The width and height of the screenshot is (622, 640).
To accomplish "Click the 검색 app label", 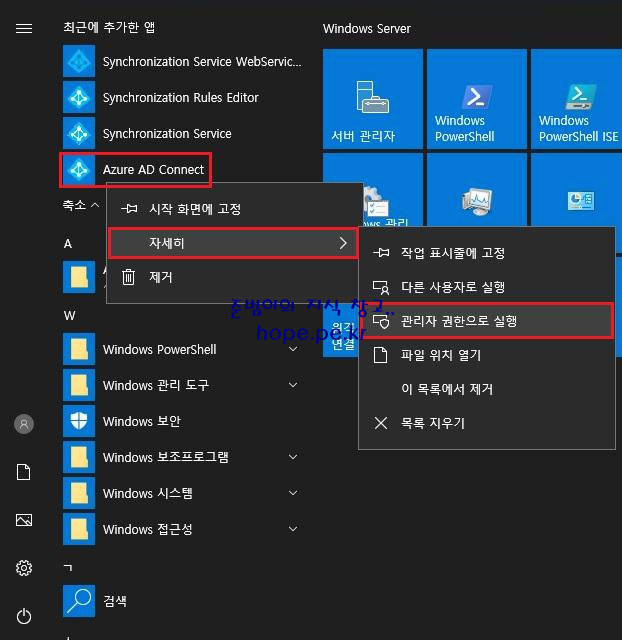I will tap(115, 601).
